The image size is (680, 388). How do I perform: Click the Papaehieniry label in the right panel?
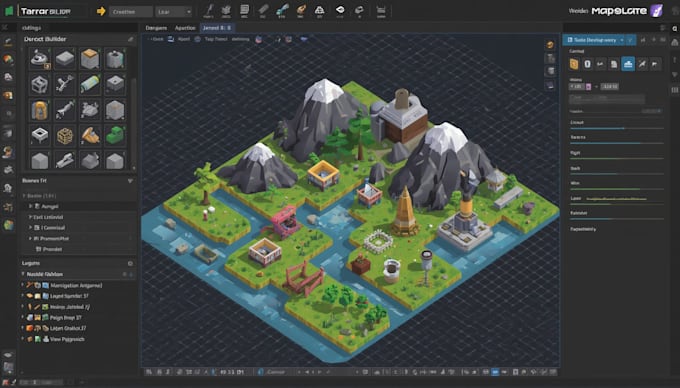point(583,229)
